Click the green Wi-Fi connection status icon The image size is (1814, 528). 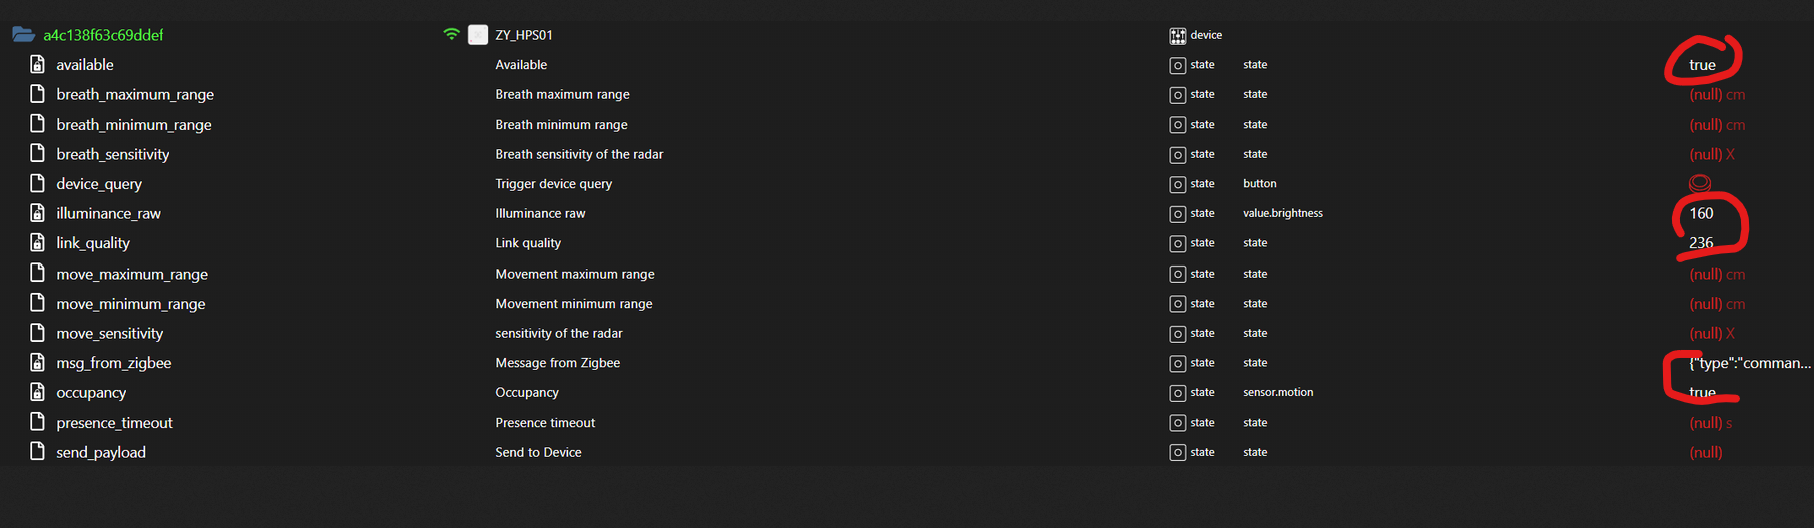(x=451, y=35)
